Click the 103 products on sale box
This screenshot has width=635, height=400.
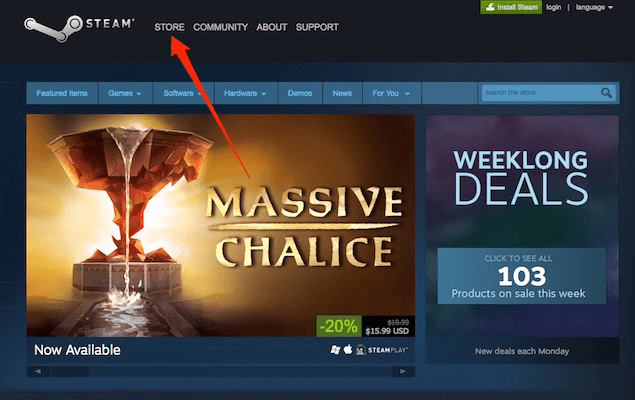pos(522,276)
